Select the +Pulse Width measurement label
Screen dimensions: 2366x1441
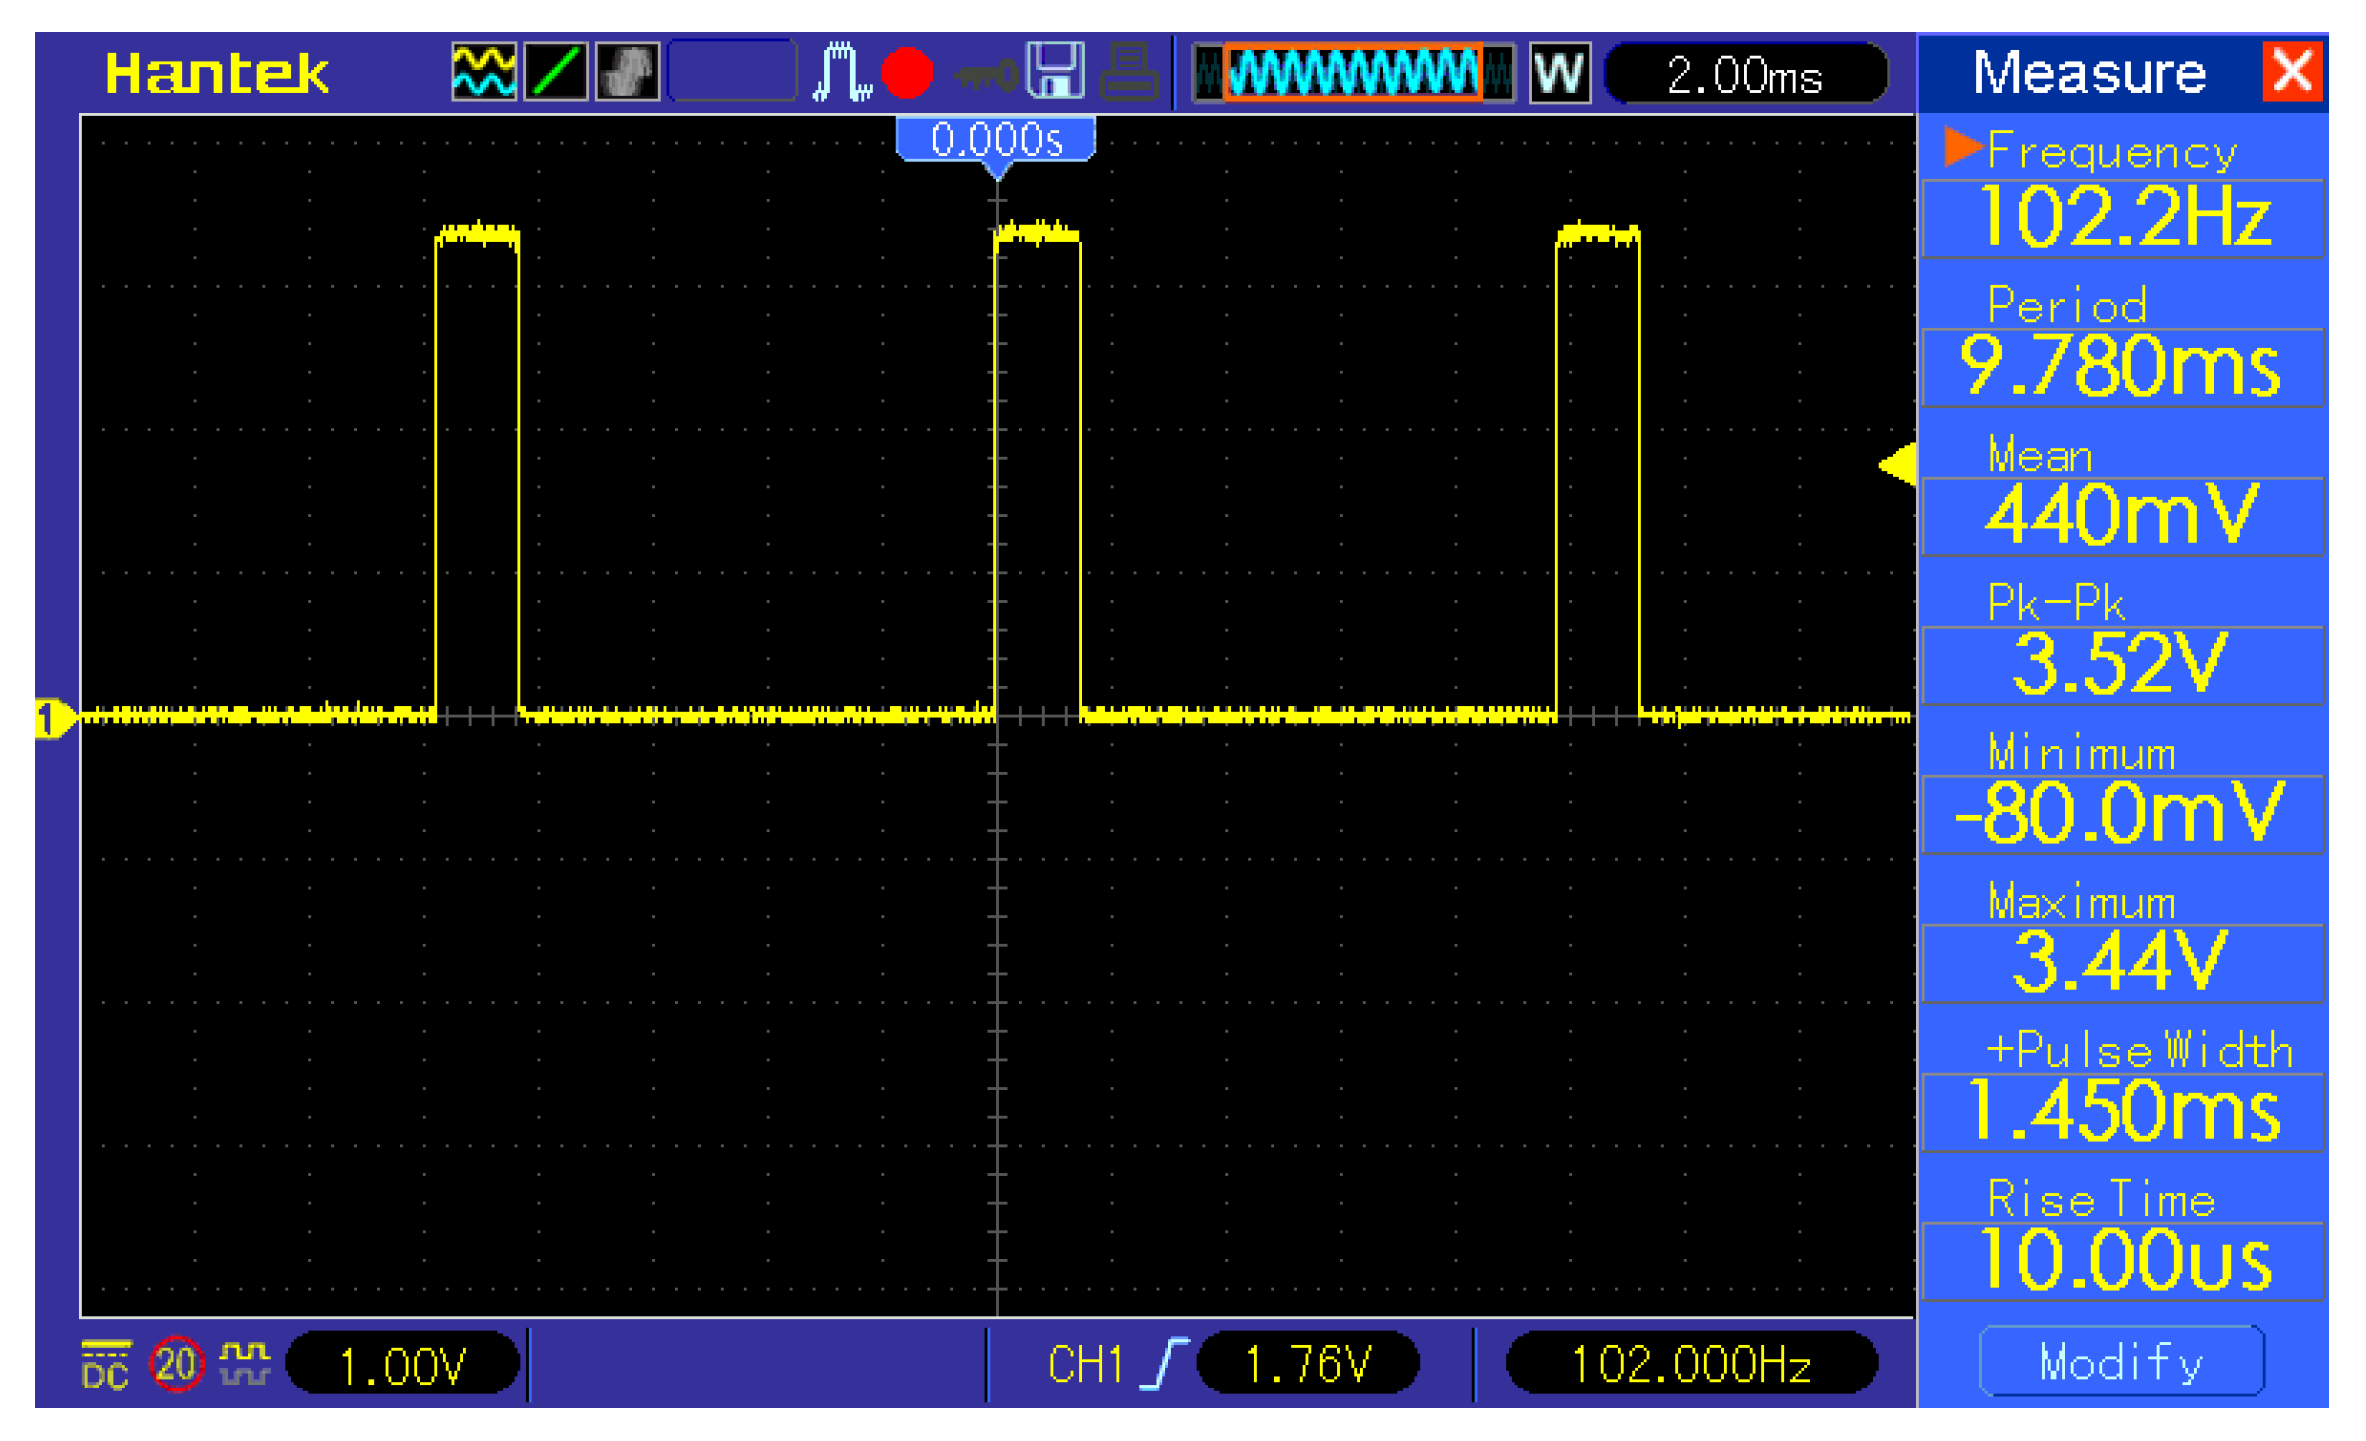(2139, 1050)
